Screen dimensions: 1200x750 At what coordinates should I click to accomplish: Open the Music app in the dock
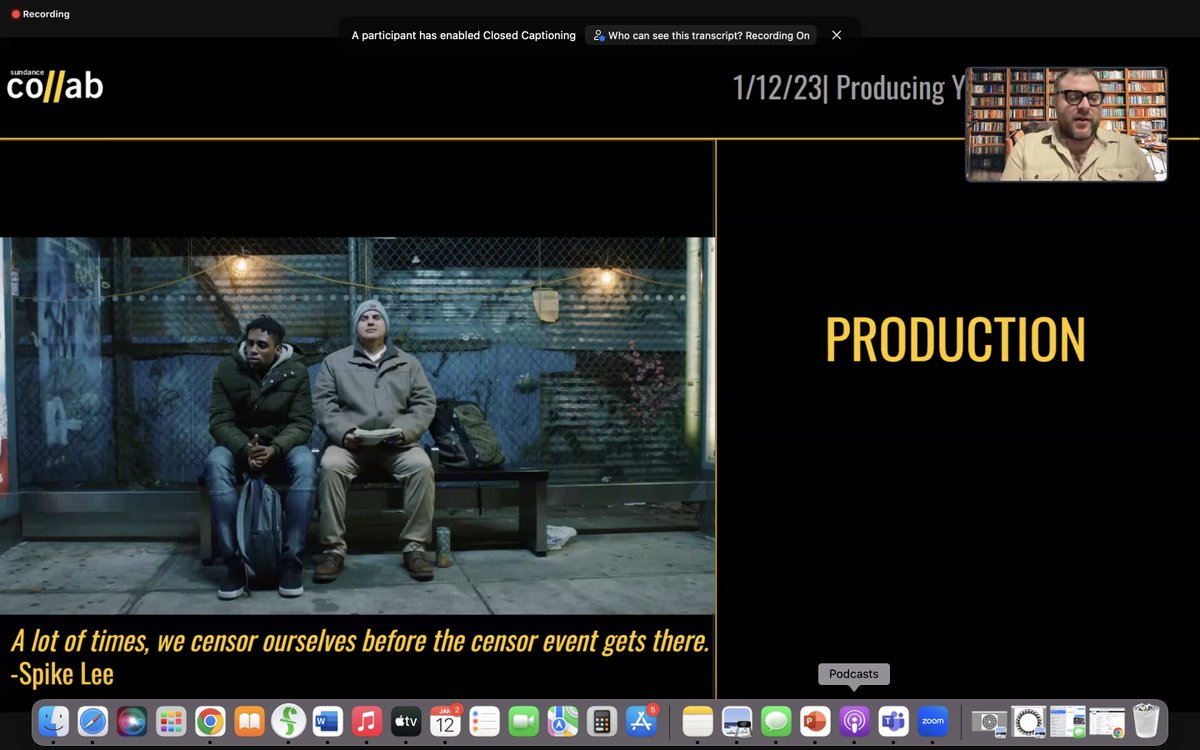pos(366,721)
